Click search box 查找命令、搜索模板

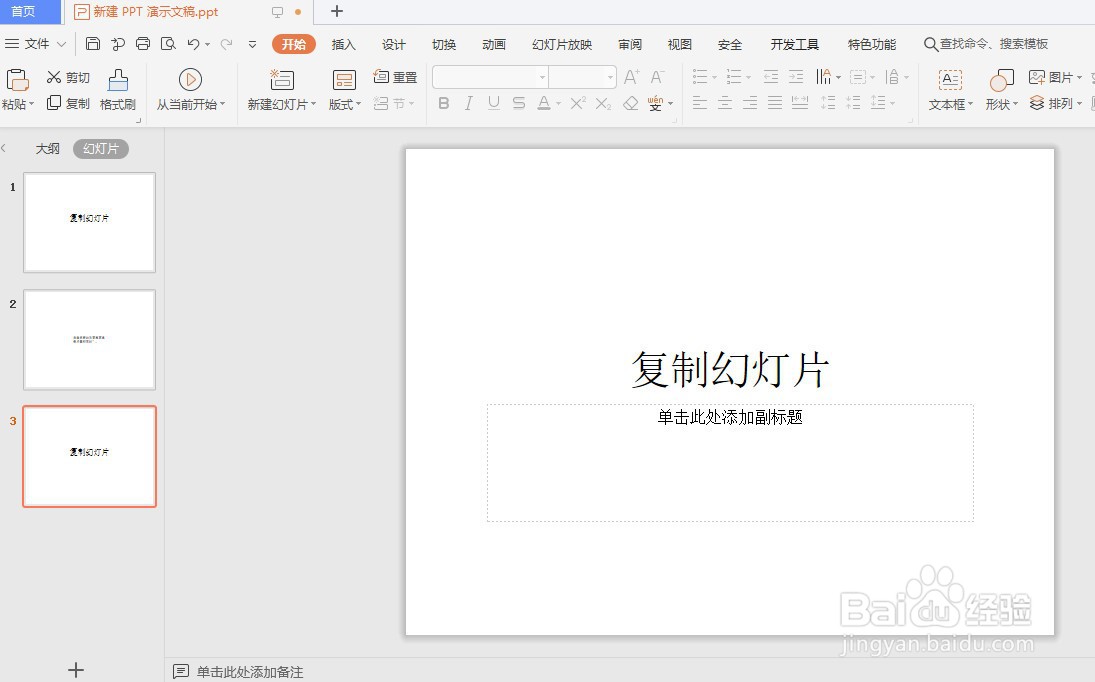pos(986,44)
